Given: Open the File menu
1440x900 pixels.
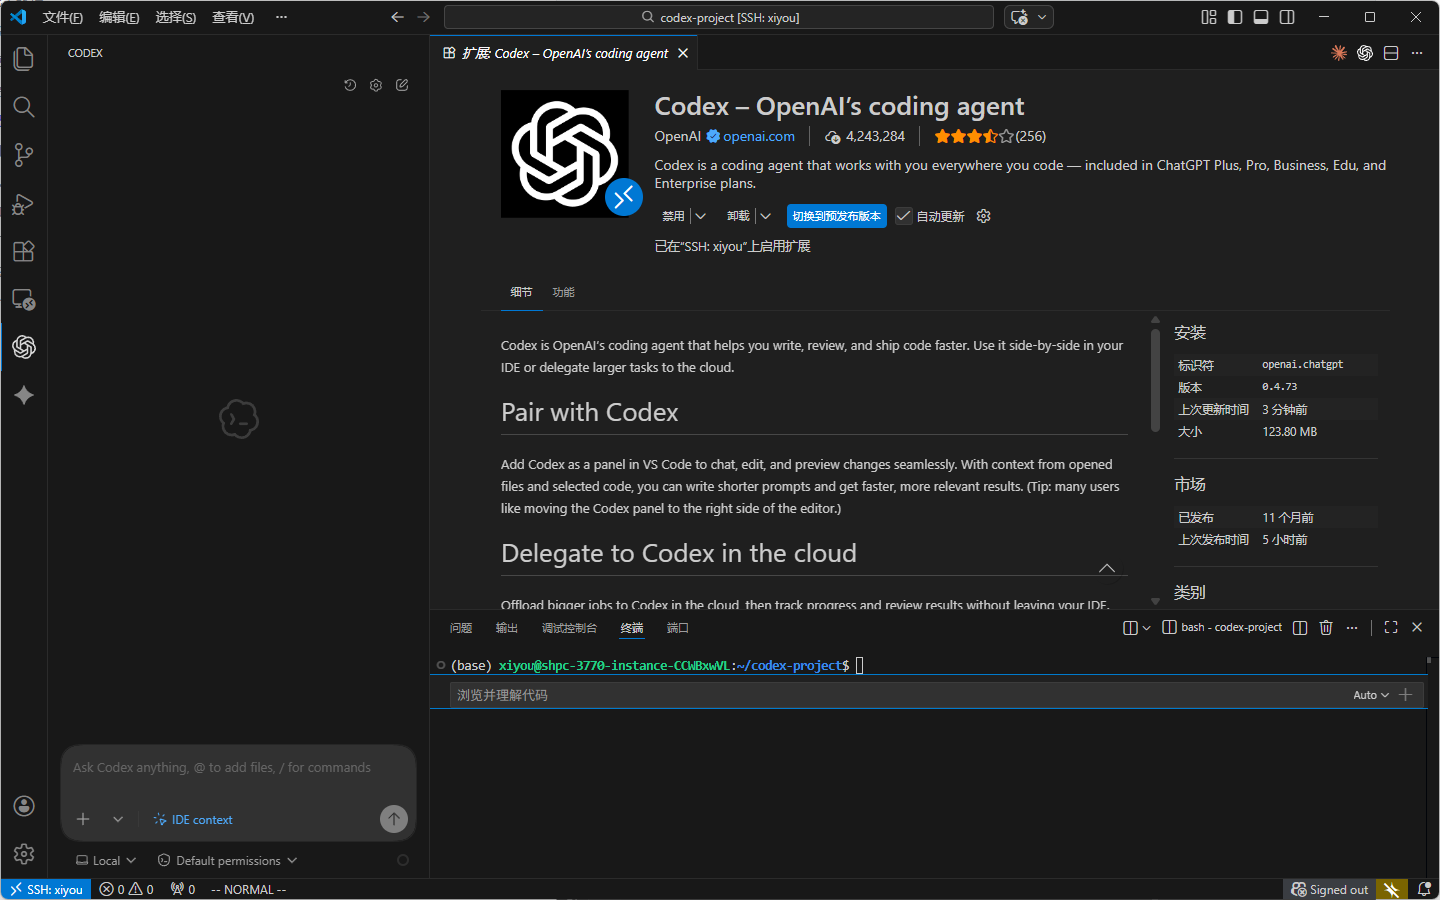Looking at the screenshot, I should [x=63, y=17].
